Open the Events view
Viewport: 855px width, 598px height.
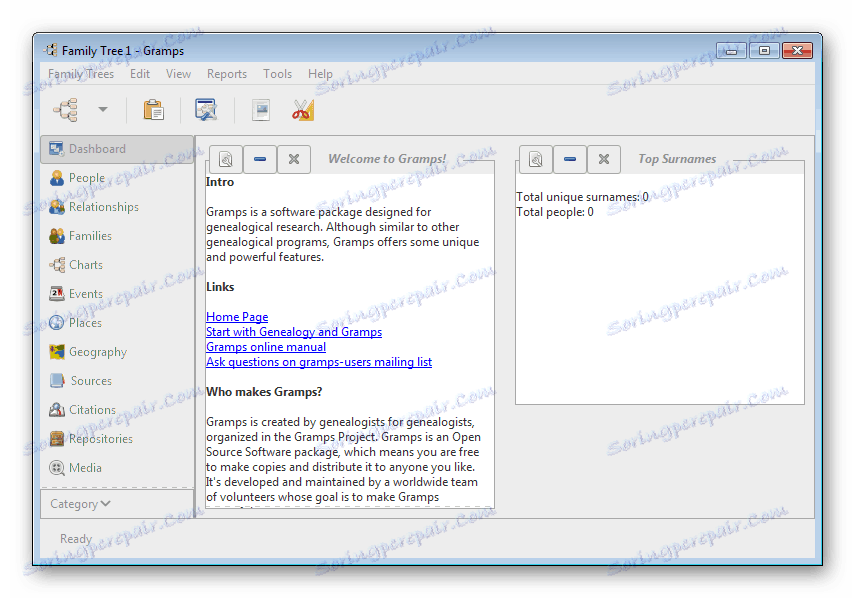(x=76, y=293)
